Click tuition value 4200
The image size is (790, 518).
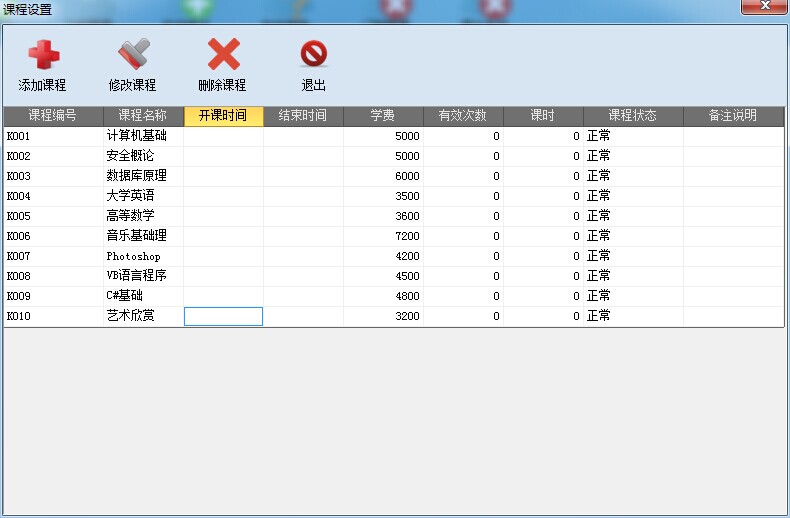click(408, 256)
